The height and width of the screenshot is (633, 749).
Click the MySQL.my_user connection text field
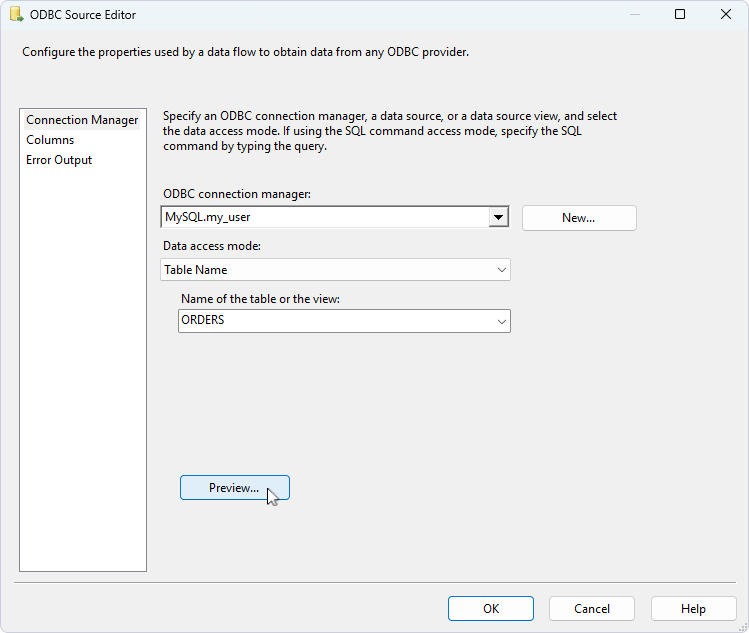tap(323, 217)
